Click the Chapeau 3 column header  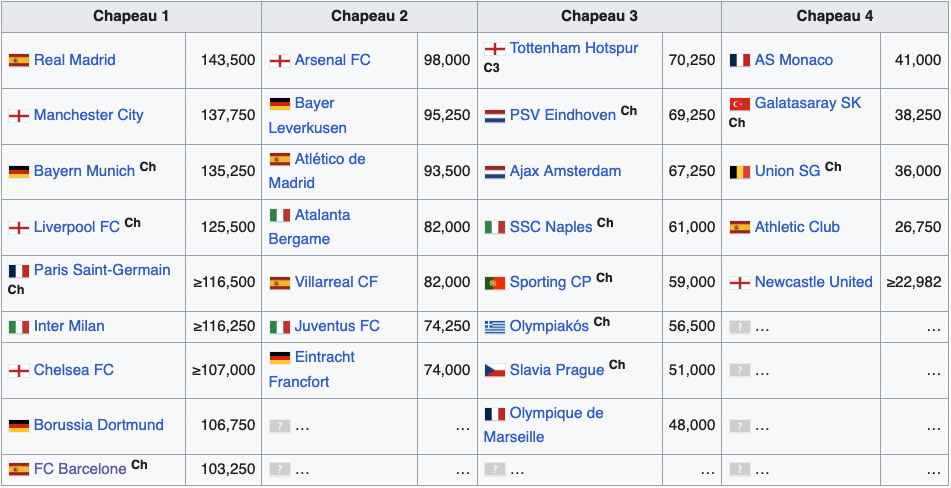tap(598, 16)
